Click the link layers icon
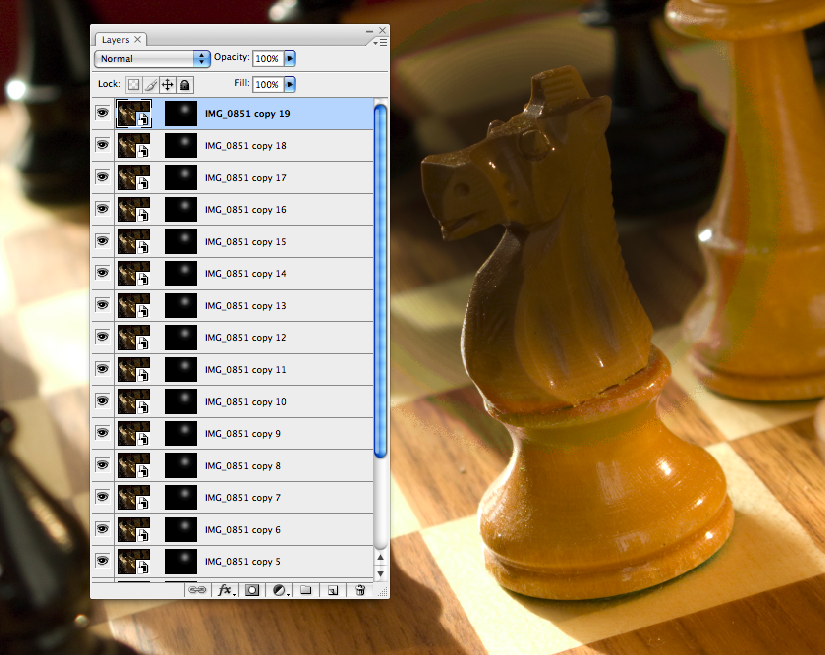 coord(197,590)
